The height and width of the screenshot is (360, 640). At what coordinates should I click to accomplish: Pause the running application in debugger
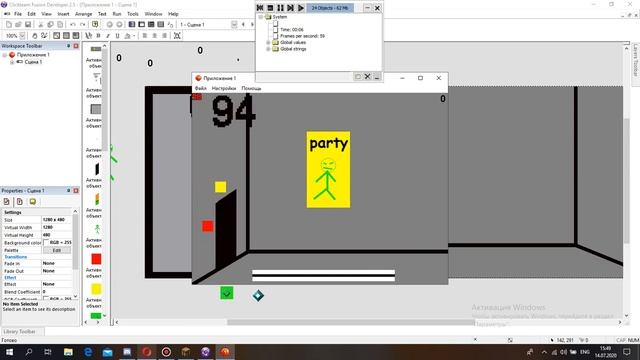tap(280, 8)
